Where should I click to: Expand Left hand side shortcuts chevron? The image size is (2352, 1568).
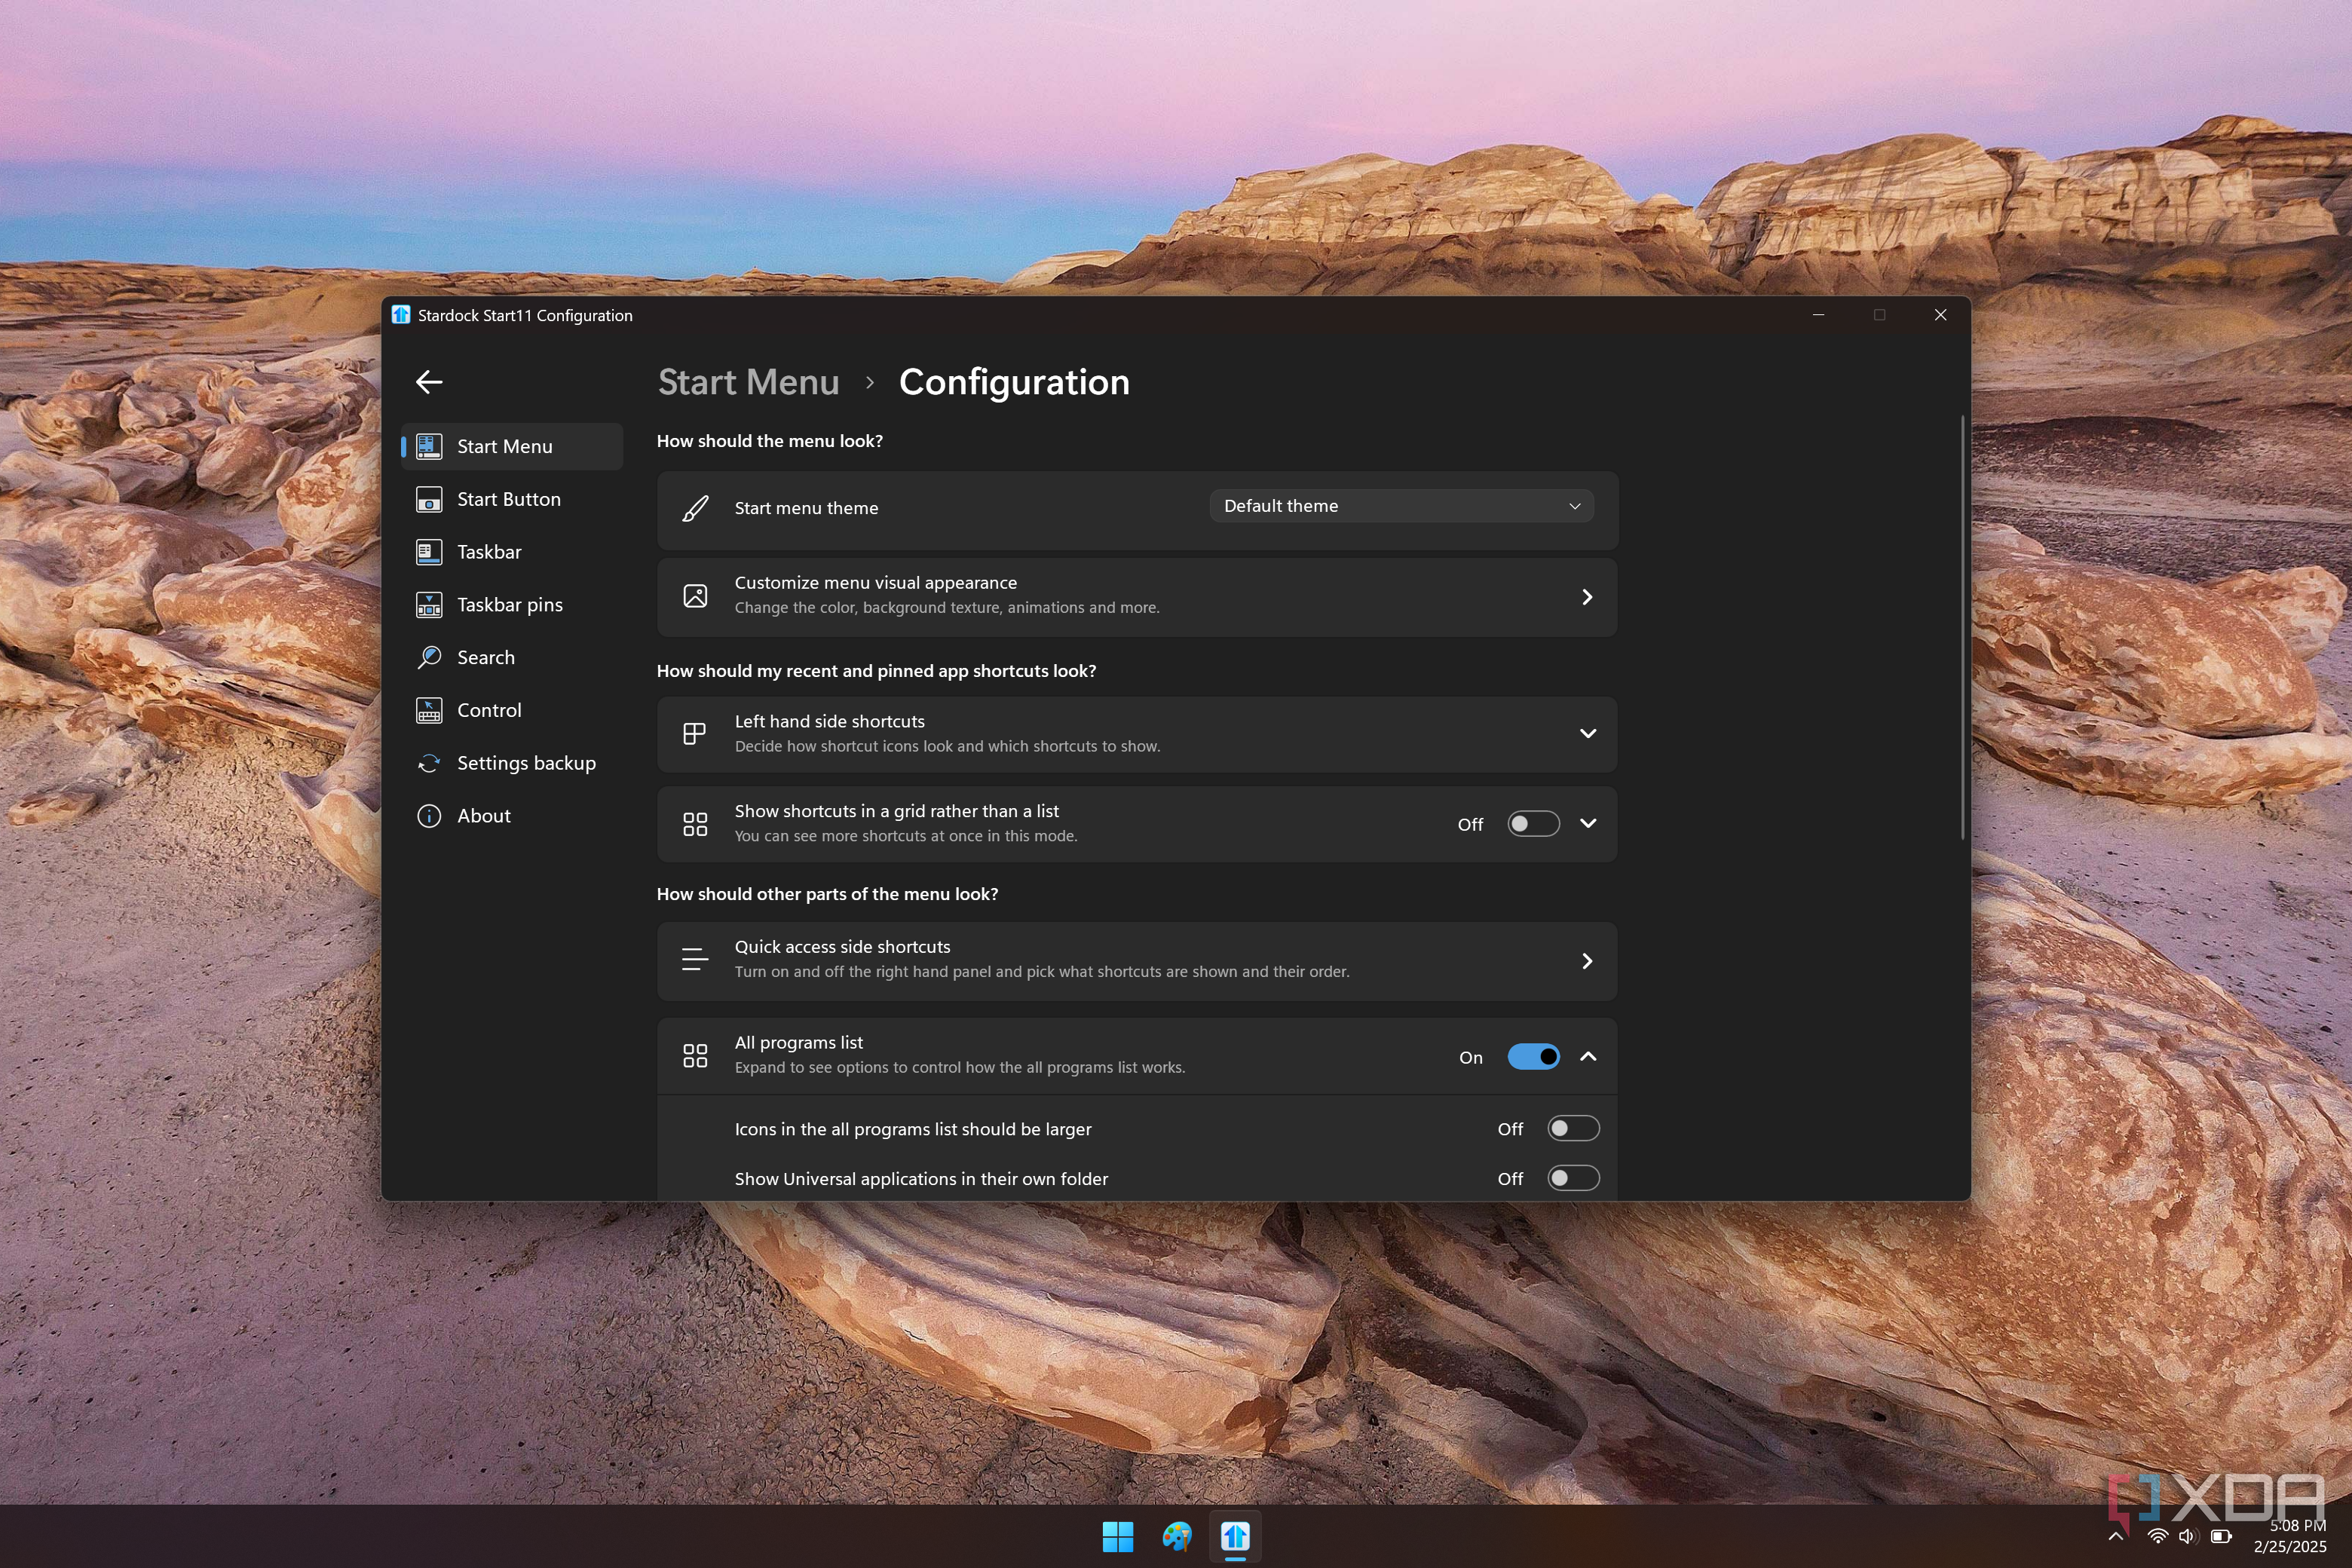coord(1587,733)
